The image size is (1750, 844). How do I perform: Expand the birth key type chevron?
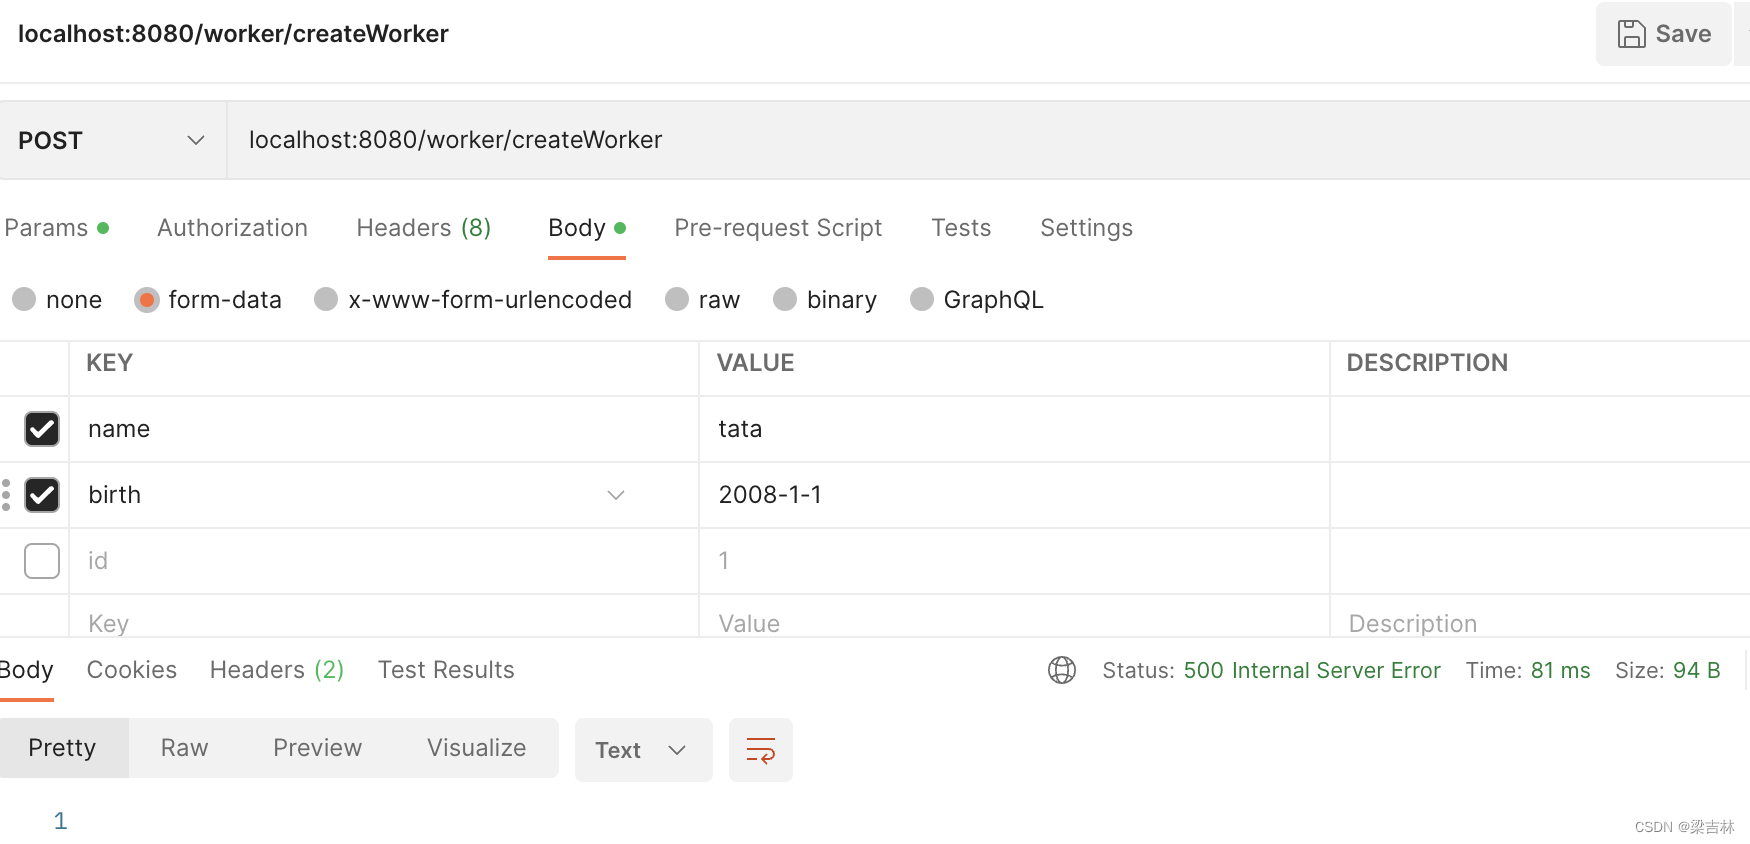point(616,495)
